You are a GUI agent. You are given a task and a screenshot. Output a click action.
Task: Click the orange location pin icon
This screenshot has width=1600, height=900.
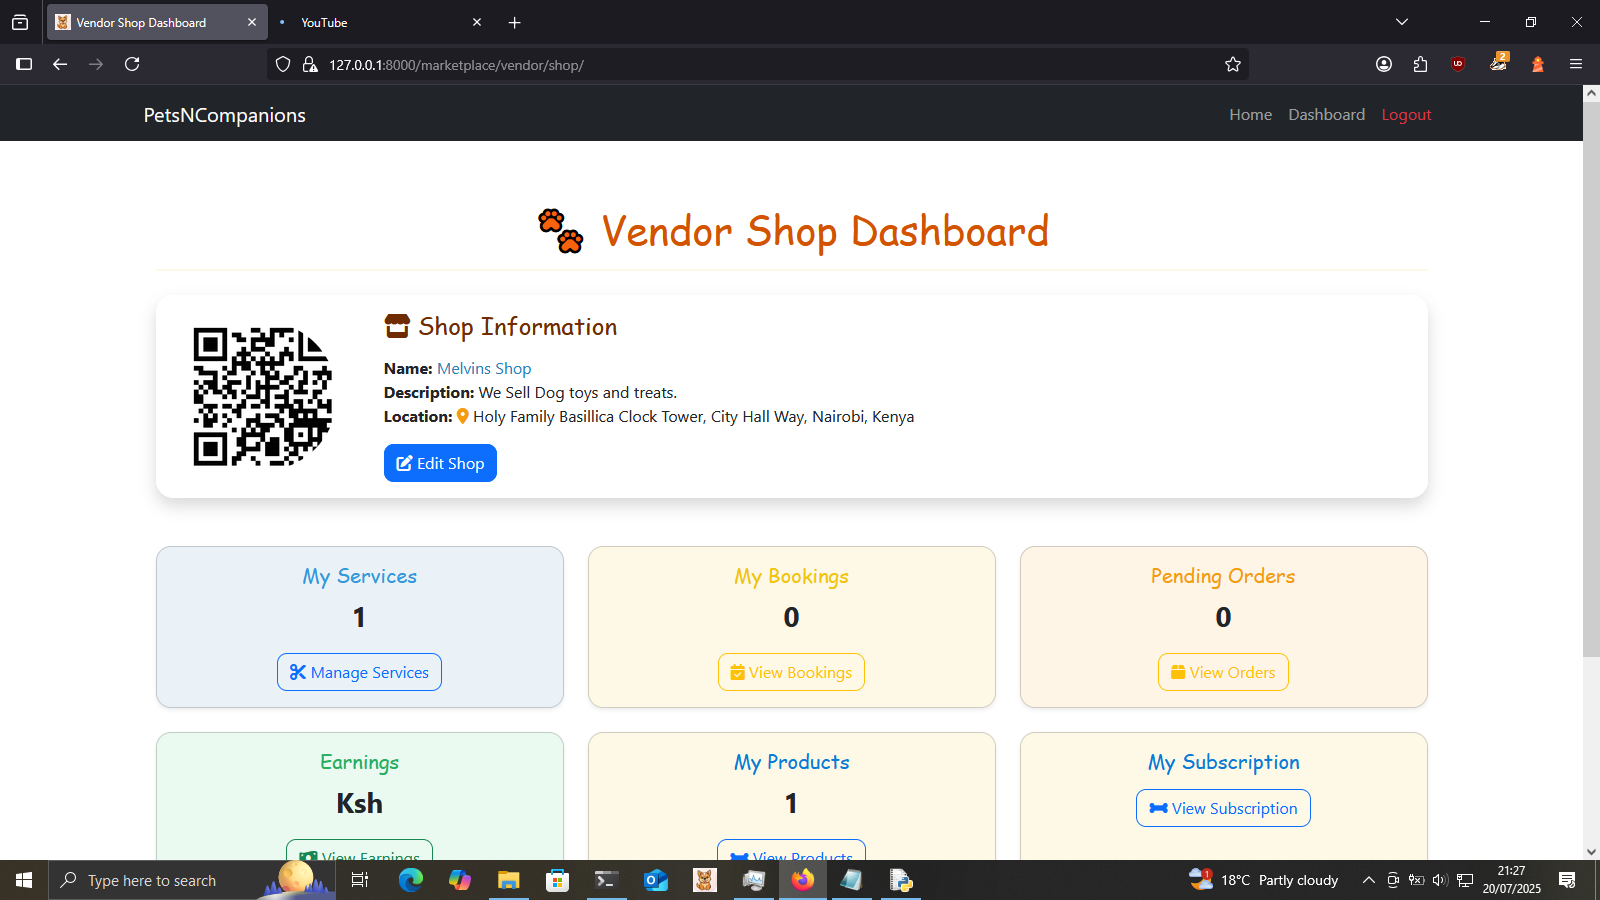coord(463,416)
